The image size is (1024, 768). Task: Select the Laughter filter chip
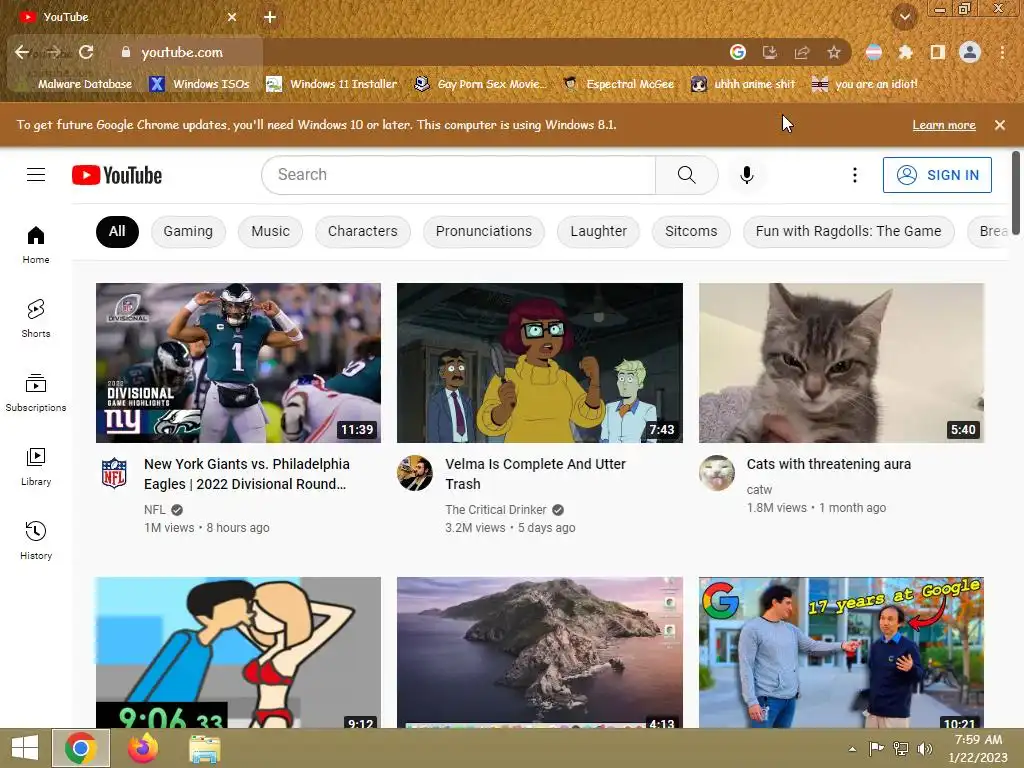(598, 232)
